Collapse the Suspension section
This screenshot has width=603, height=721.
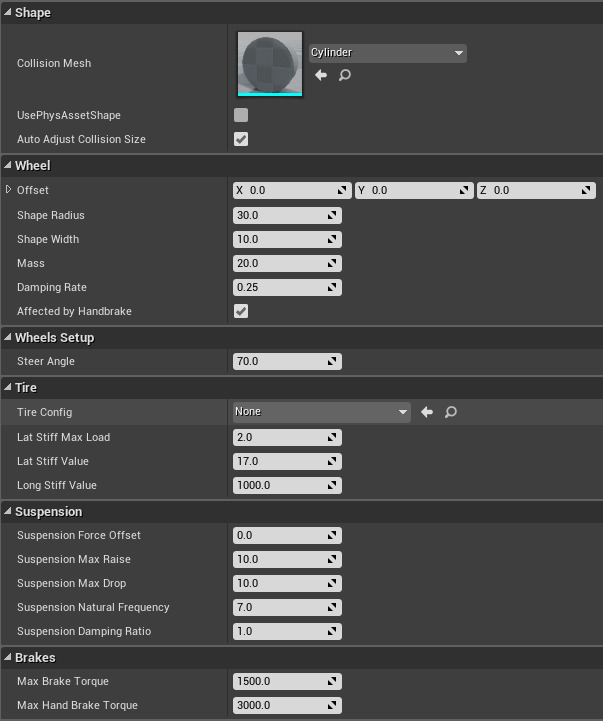click(x=48, y=511)
